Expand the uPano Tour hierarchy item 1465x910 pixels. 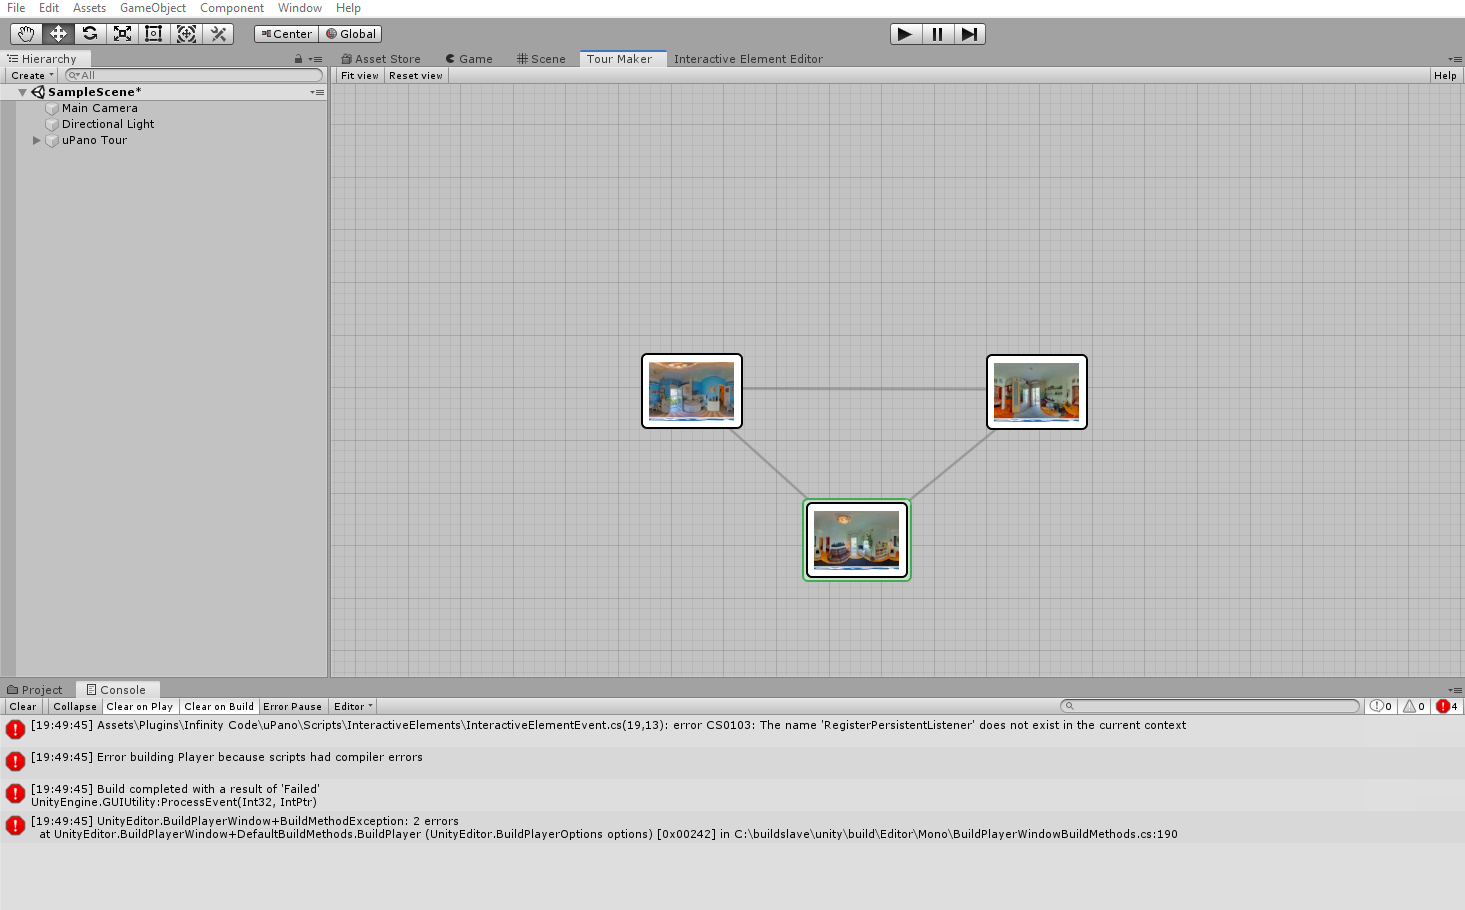coord(37,140)
